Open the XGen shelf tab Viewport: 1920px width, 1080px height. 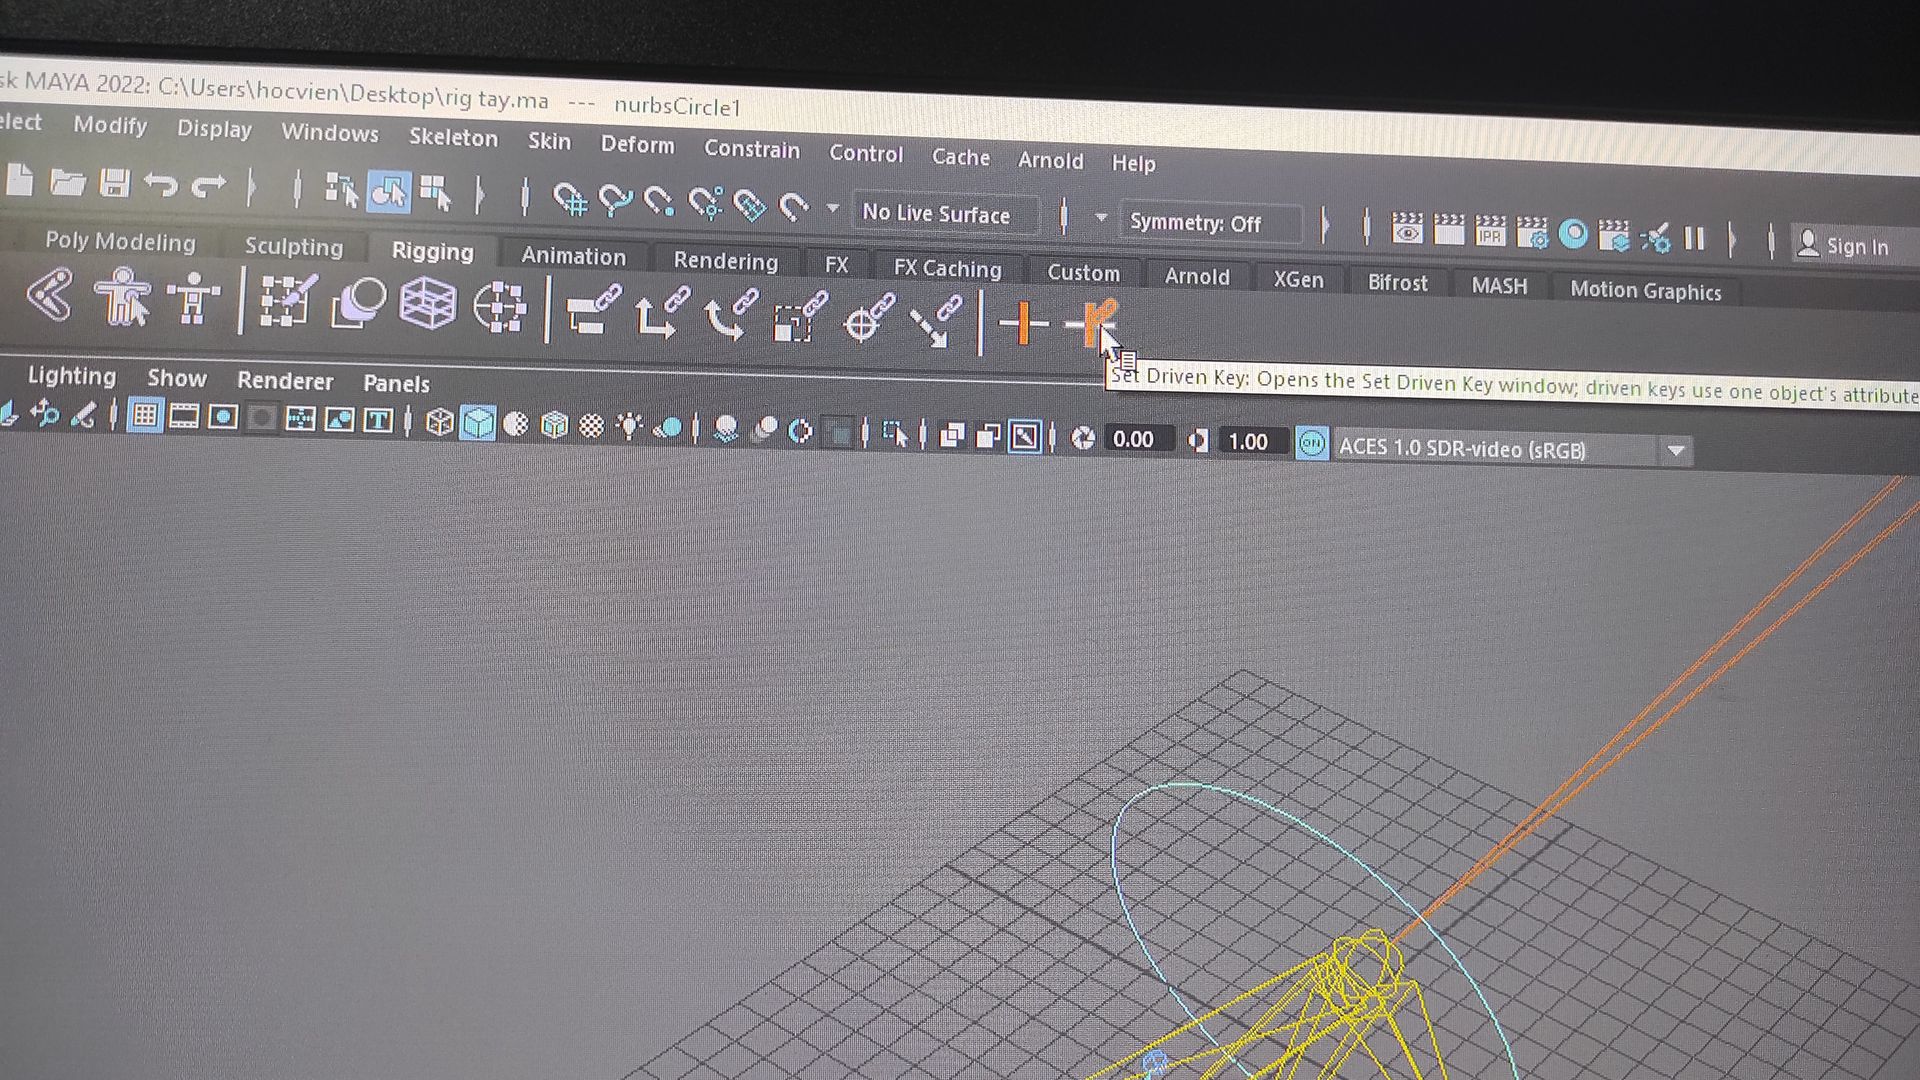click(1298, 280)
